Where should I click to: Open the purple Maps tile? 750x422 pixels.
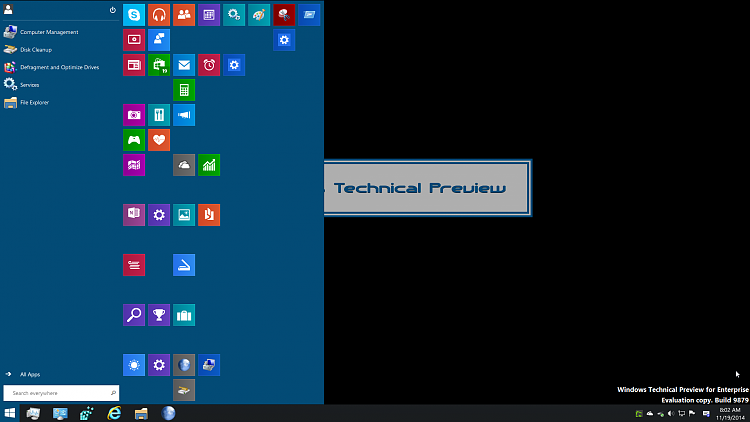[134, 165]
